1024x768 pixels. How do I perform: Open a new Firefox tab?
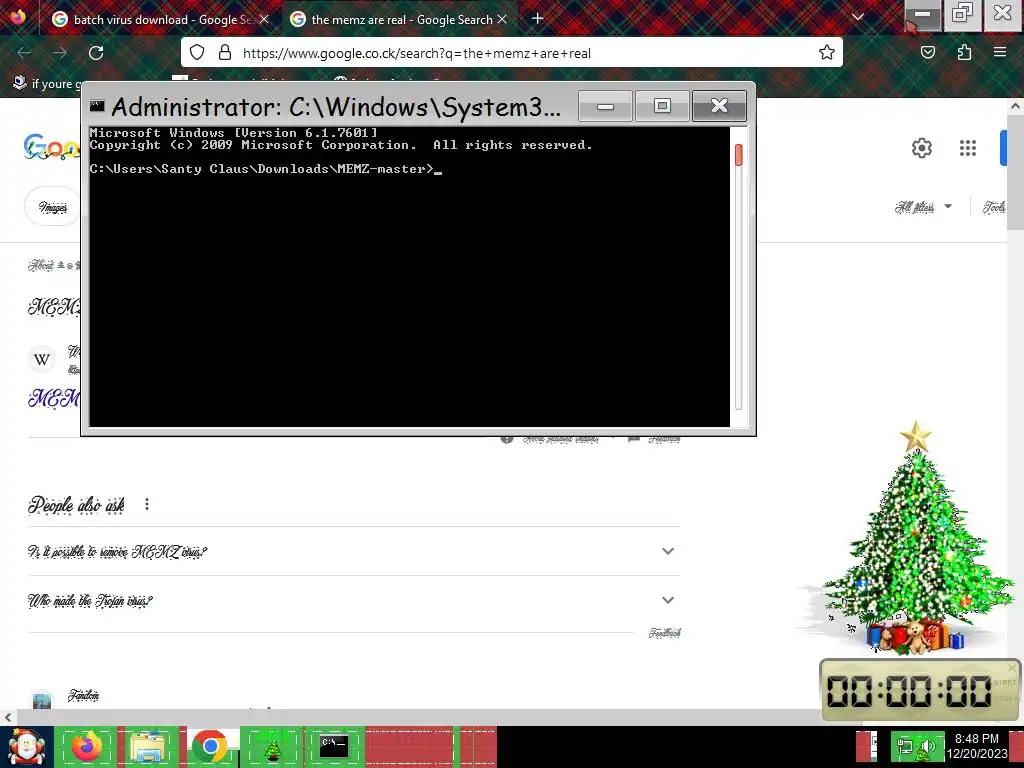tap(537, 19)
